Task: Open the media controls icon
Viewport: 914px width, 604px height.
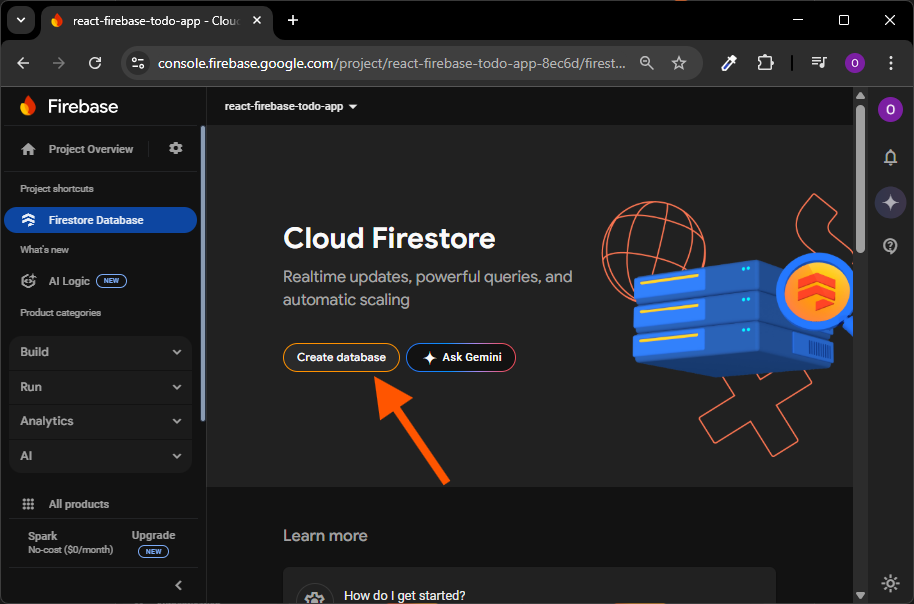Action: 819,63
